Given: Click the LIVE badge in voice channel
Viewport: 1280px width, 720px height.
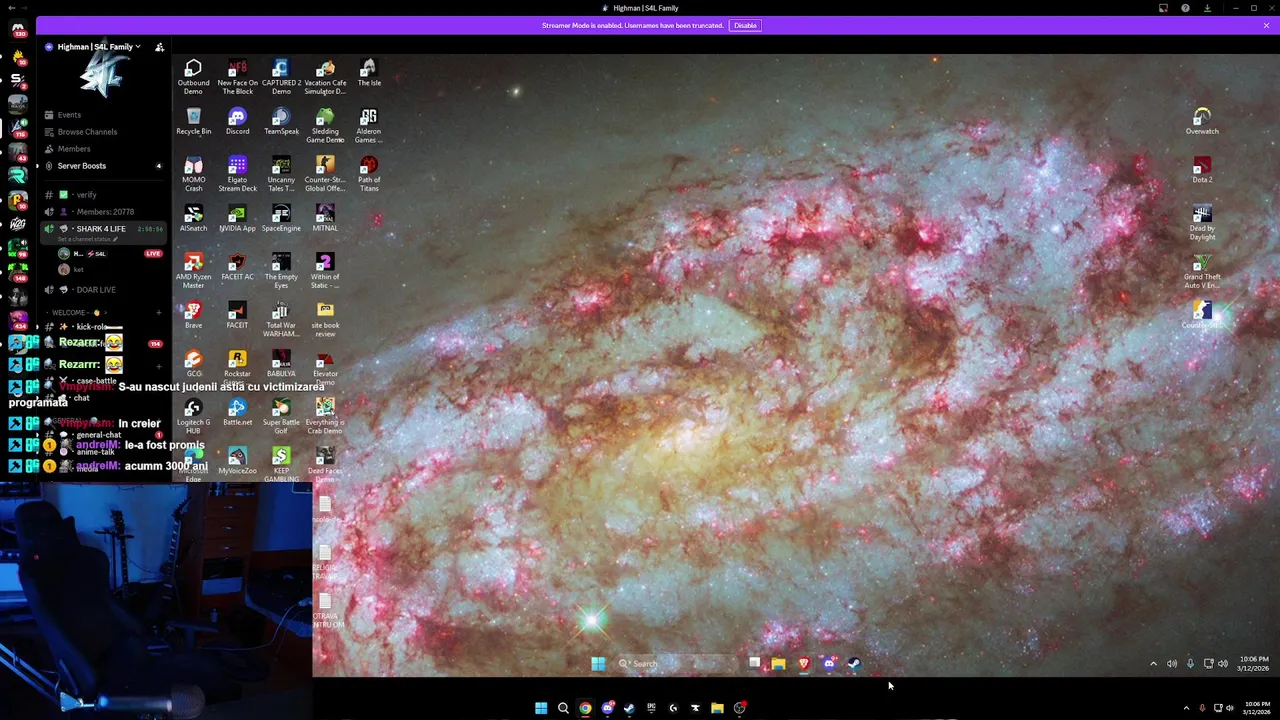Looking at the screenshot, I should click(x=153, y=254).
